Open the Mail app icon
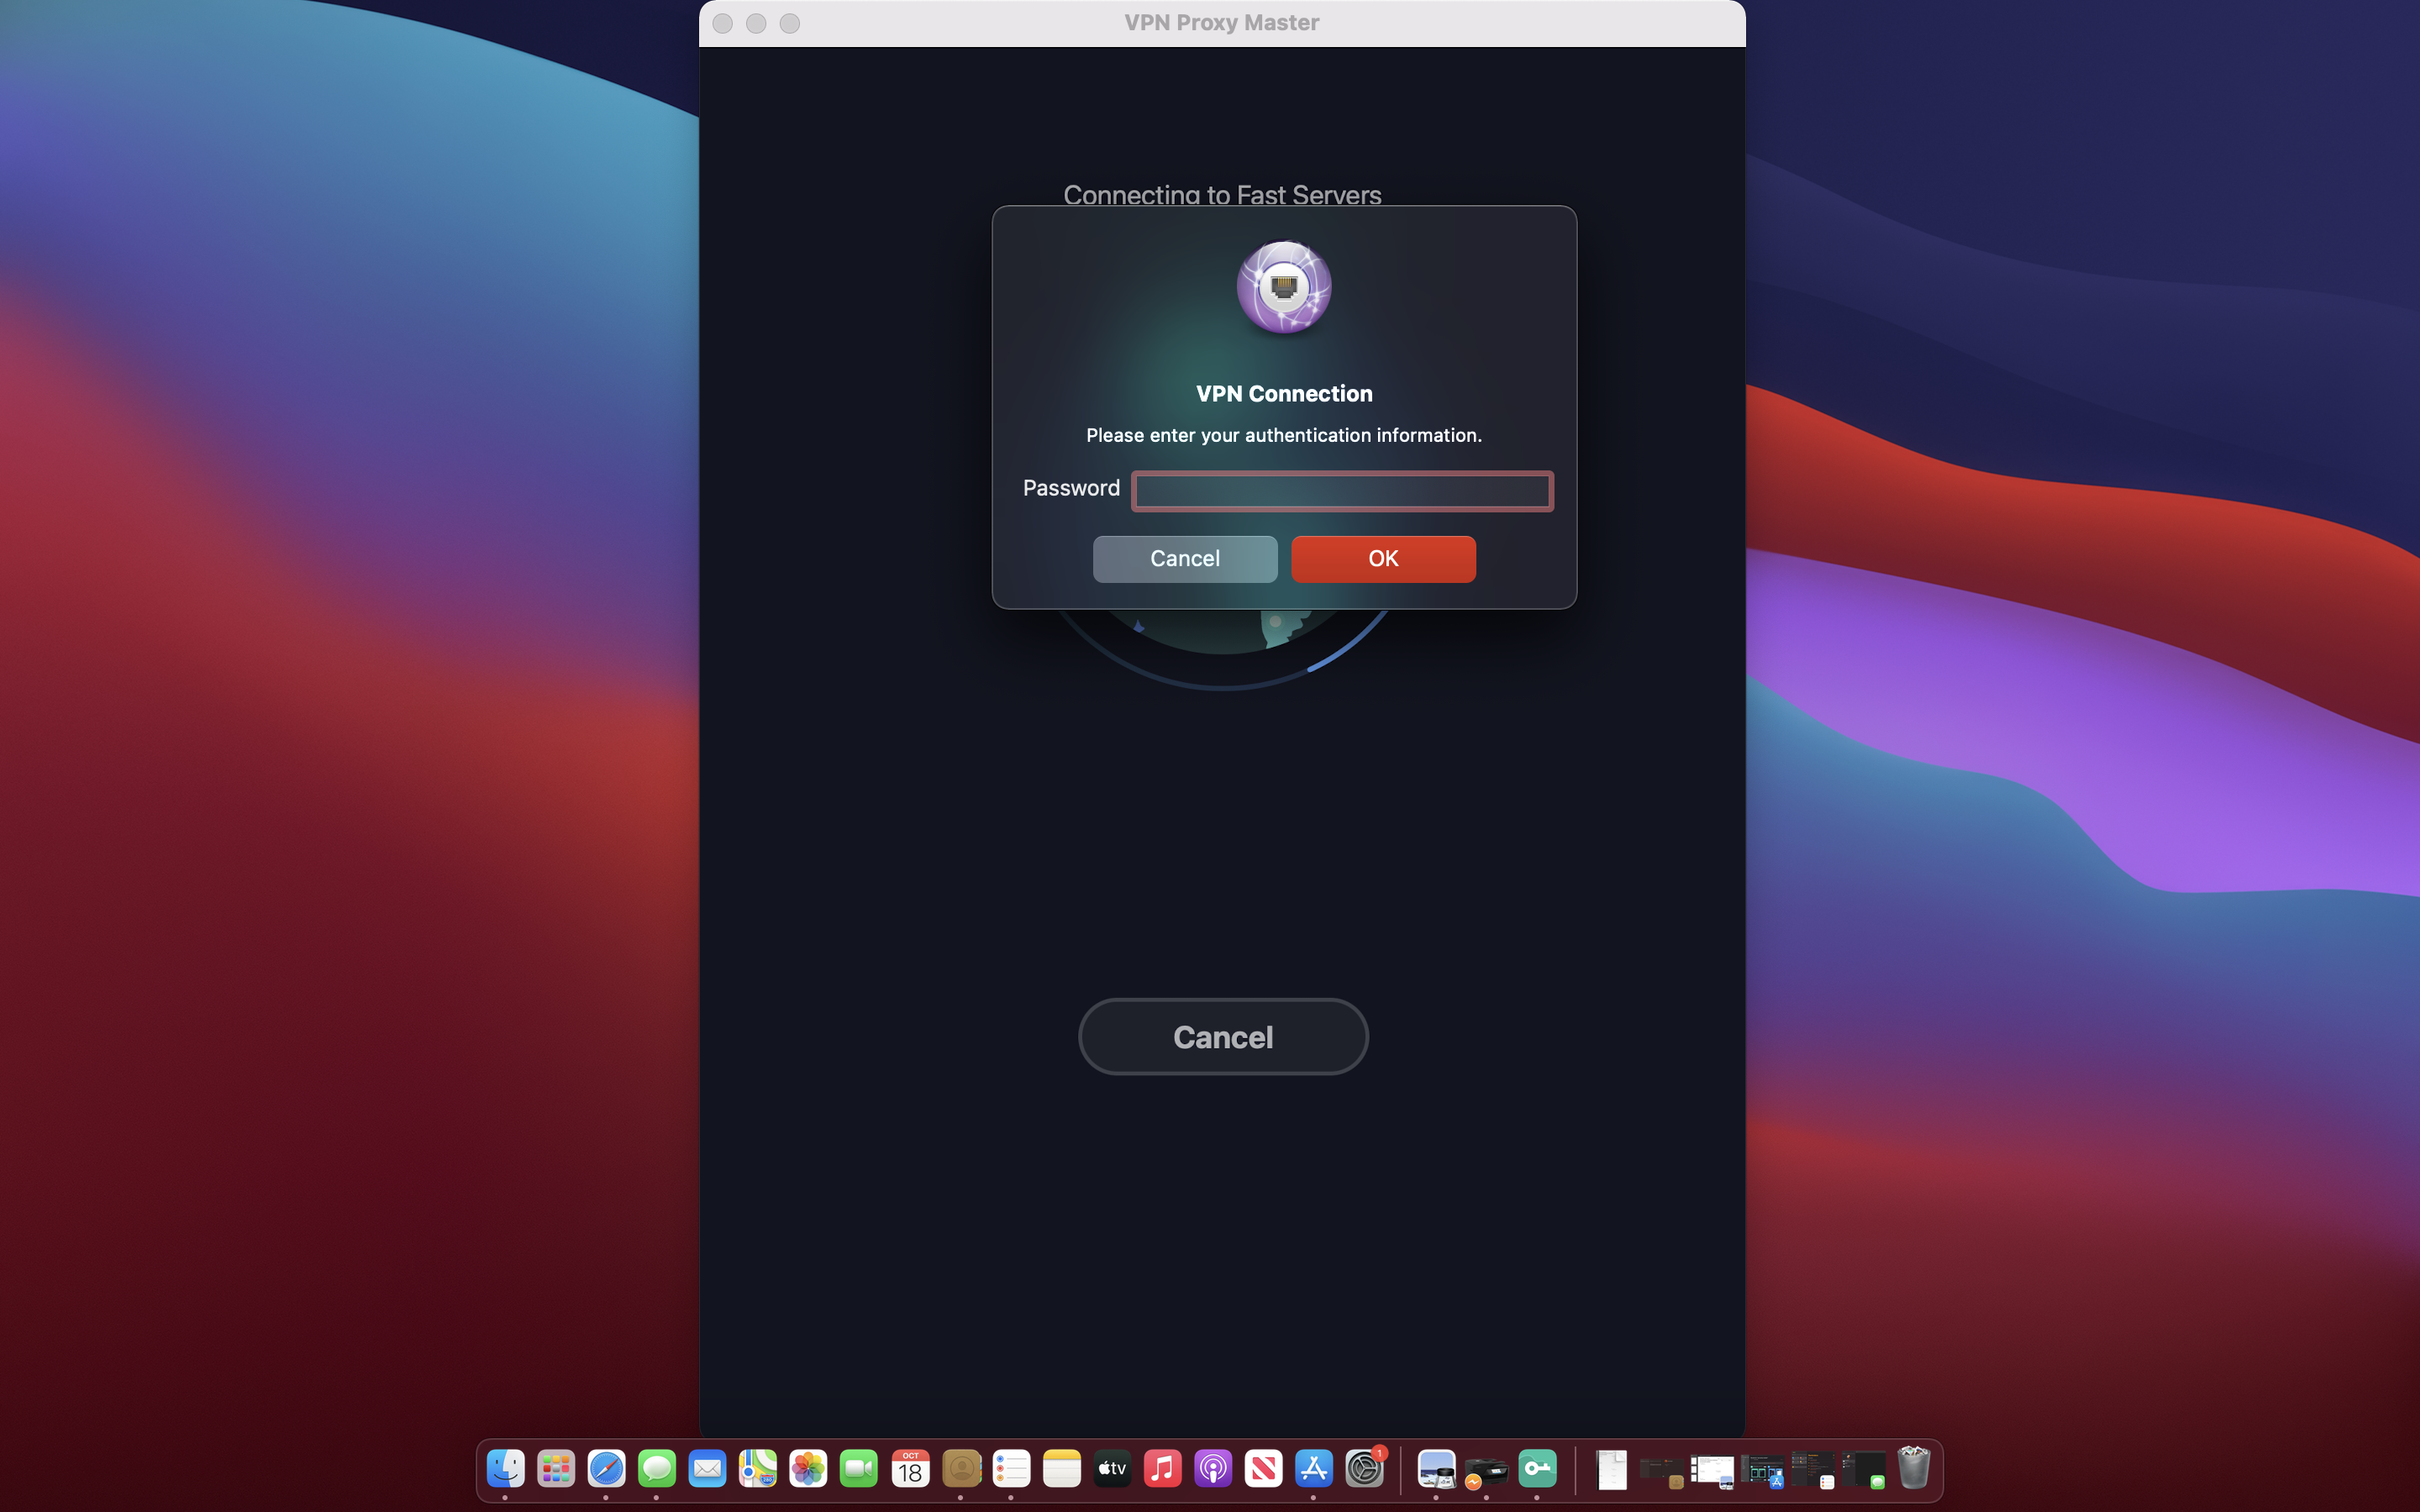Screen dimensions: 2420x1512 click(x=707, y=1469)
